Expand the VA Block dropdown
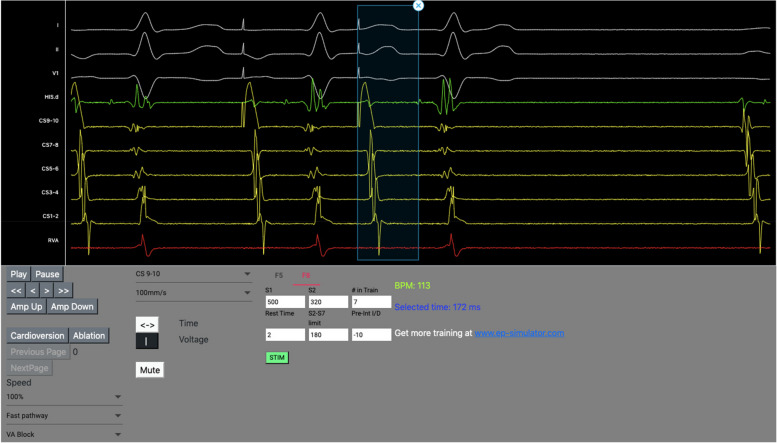 click(63, 435)
